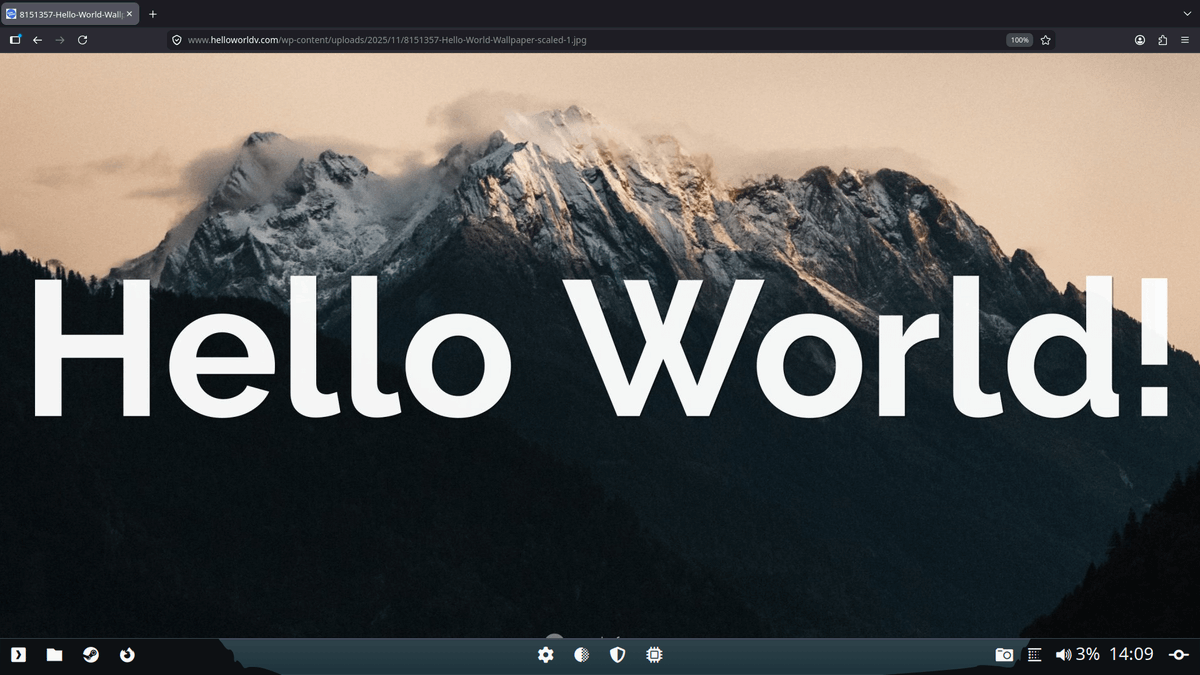Reload the current page

[x=83, y=40]
